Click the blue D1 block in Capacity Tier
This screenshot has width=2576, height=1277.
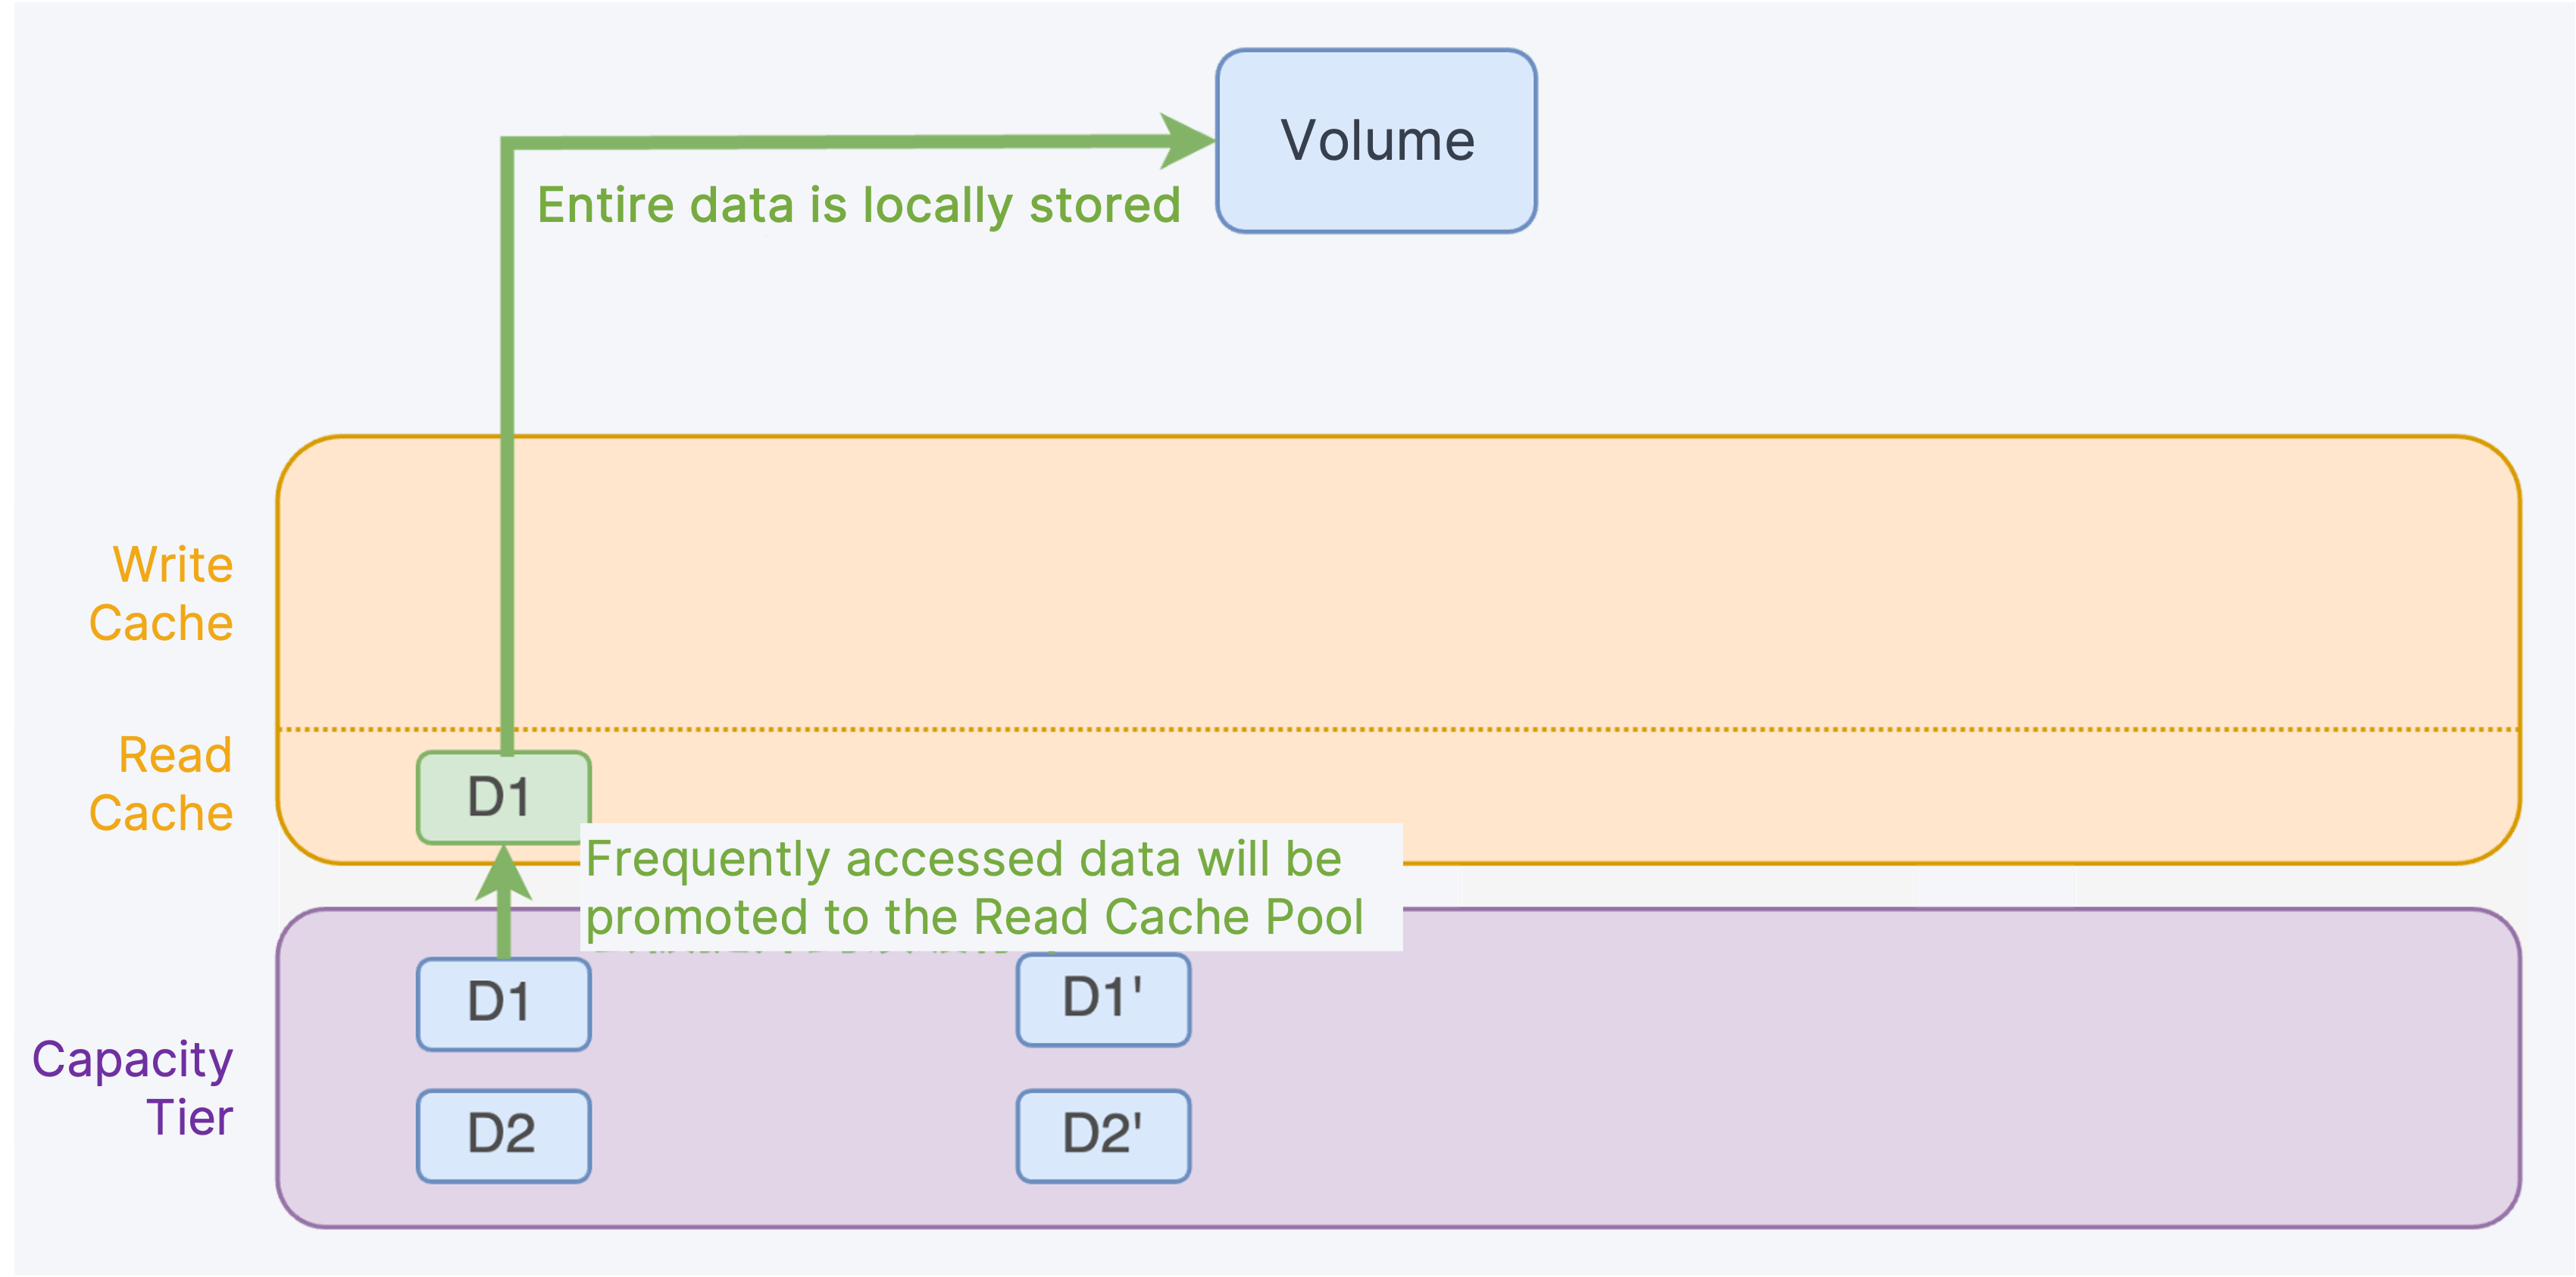coord(503,1004)
